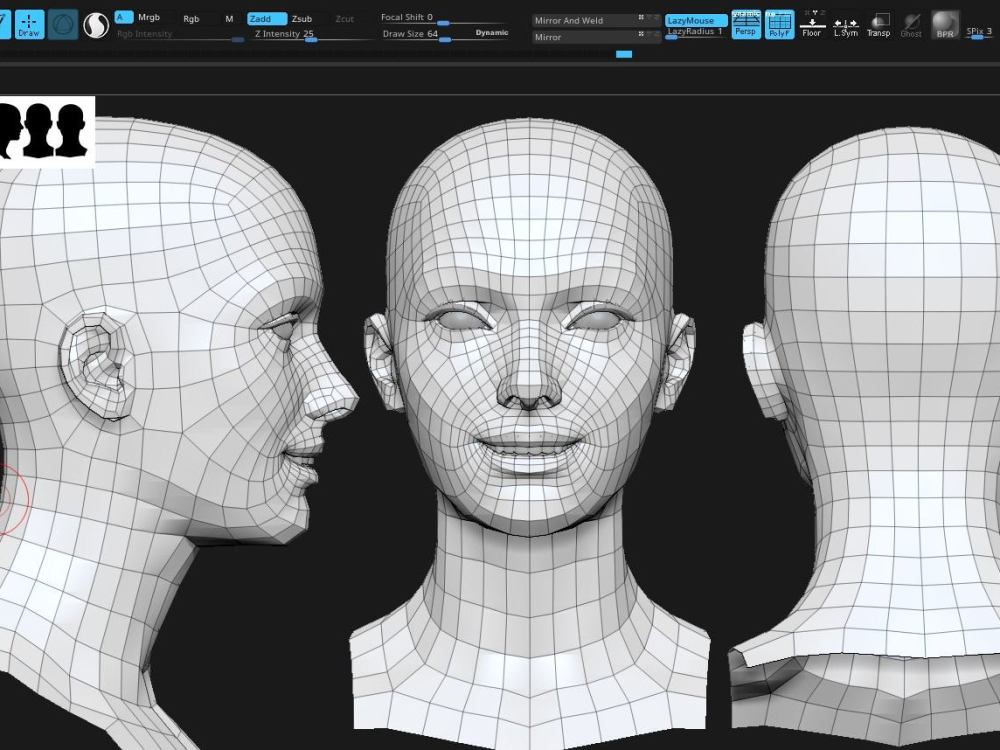
Task: Click axis icons on Mirror And Weld
Action: (649, 19)
